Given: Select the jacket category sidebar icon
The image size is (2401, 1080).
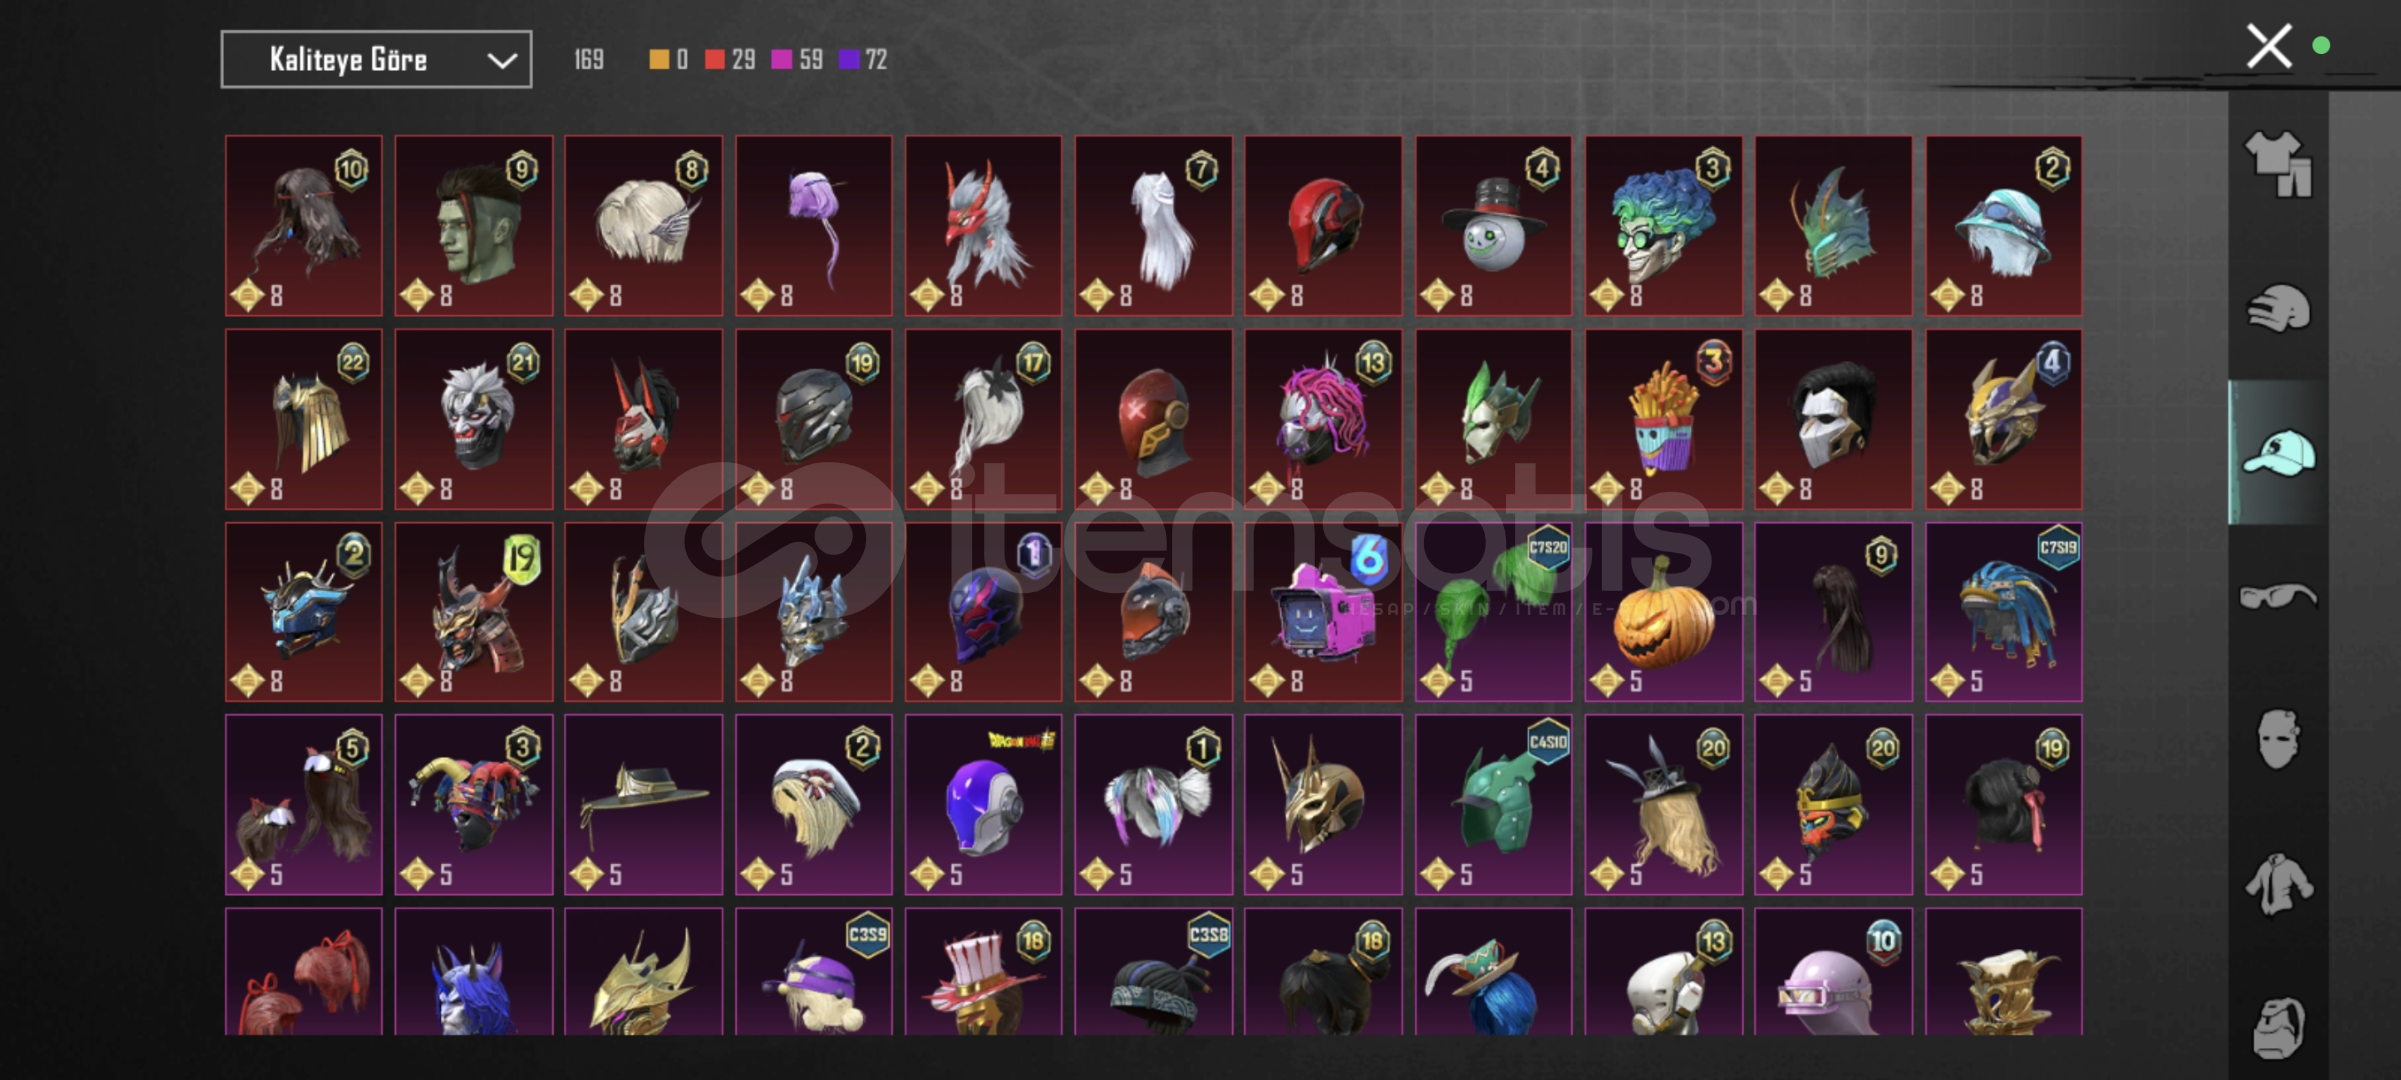Looking at the screenshot, I should (2278, 884).
